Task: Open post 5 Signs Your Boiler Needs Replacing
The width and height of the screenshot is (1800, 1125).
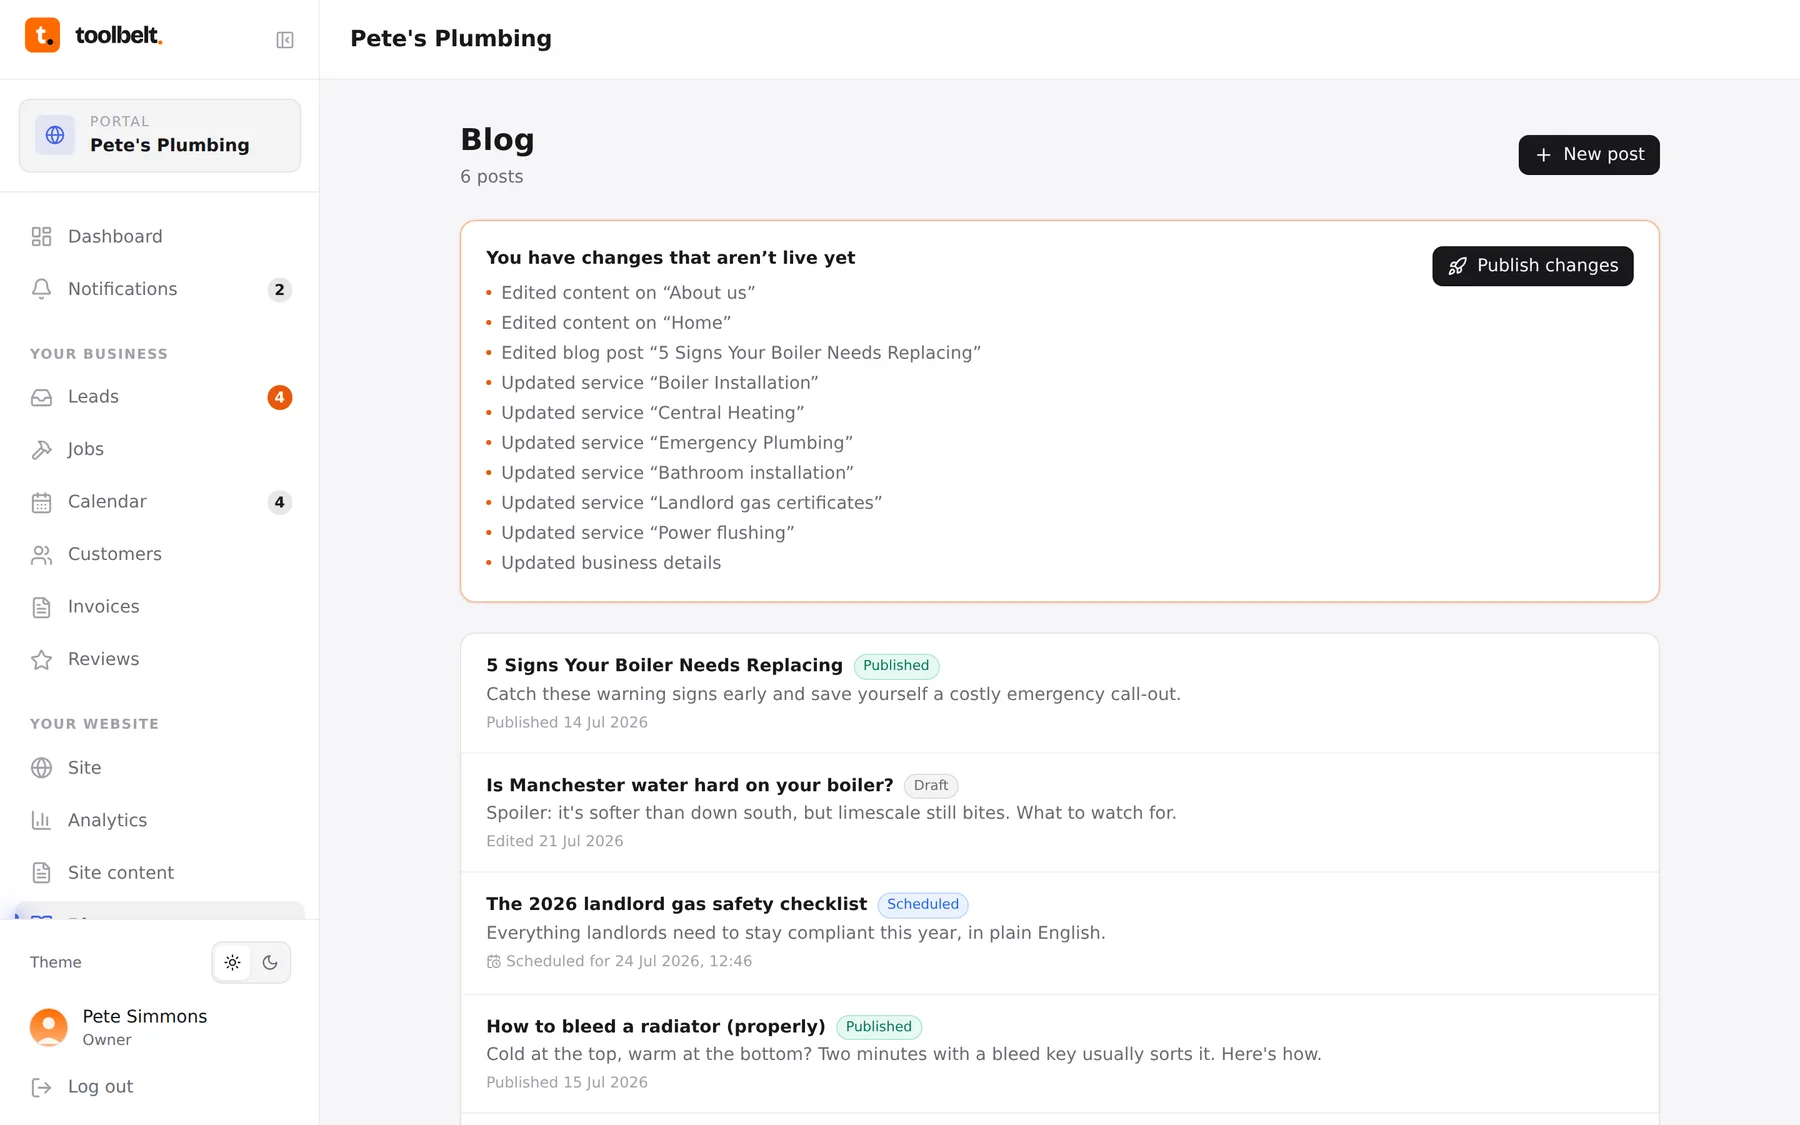Action: pos(664,666)
